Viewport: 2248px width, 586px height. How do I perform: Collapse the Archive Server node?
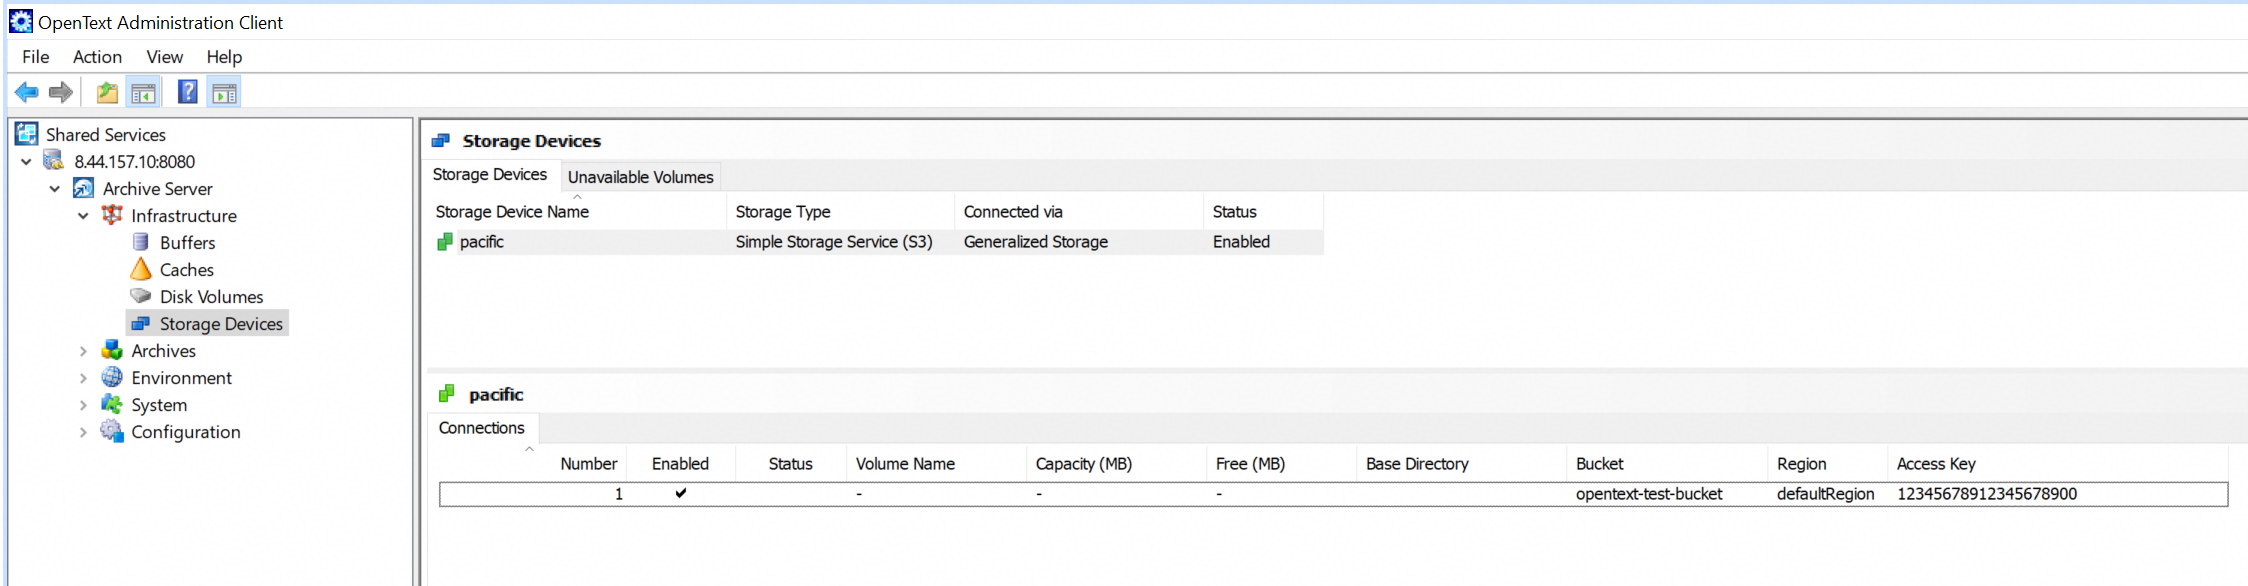click(55, 188)
